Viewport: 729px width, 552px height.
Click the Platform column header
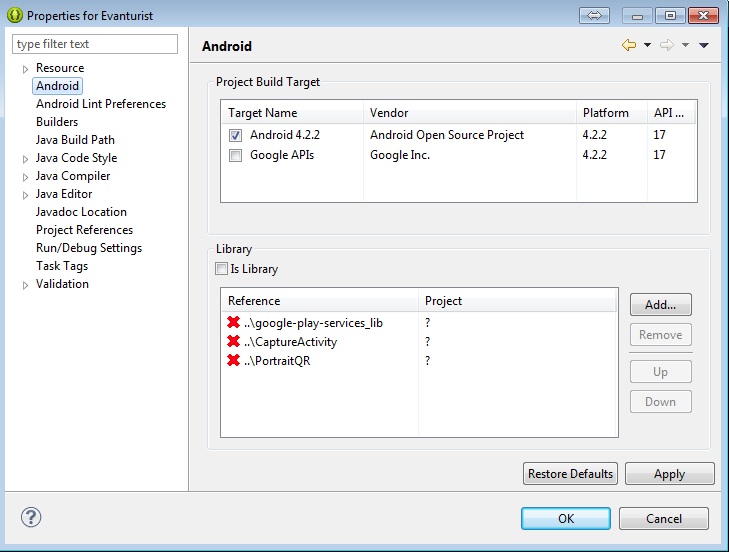612,113
